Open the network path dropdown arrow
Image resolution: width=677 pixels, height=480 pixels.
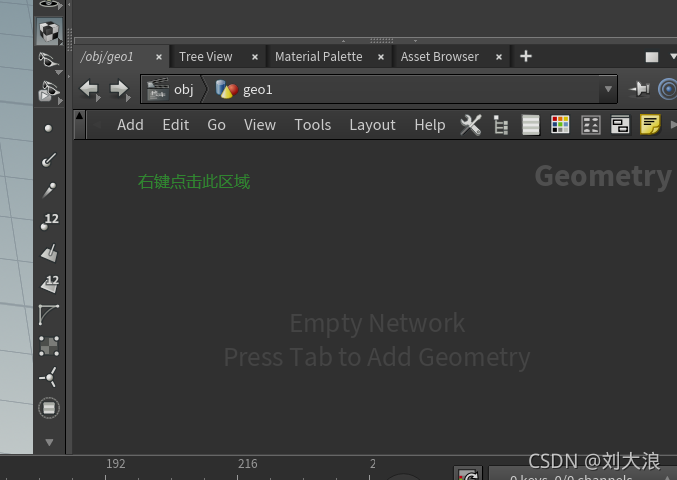tap(608, 89)
